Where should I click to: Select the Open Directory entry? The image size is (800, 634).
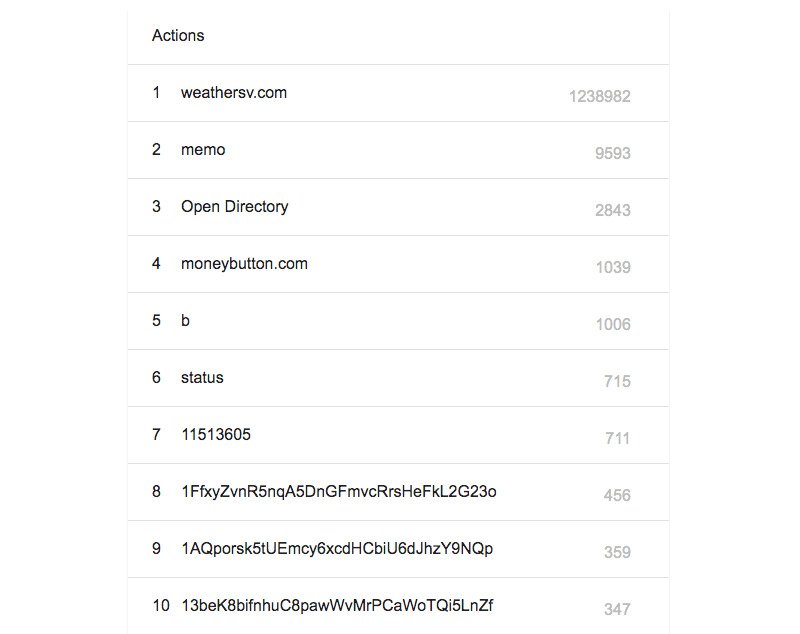coord(234,207)
